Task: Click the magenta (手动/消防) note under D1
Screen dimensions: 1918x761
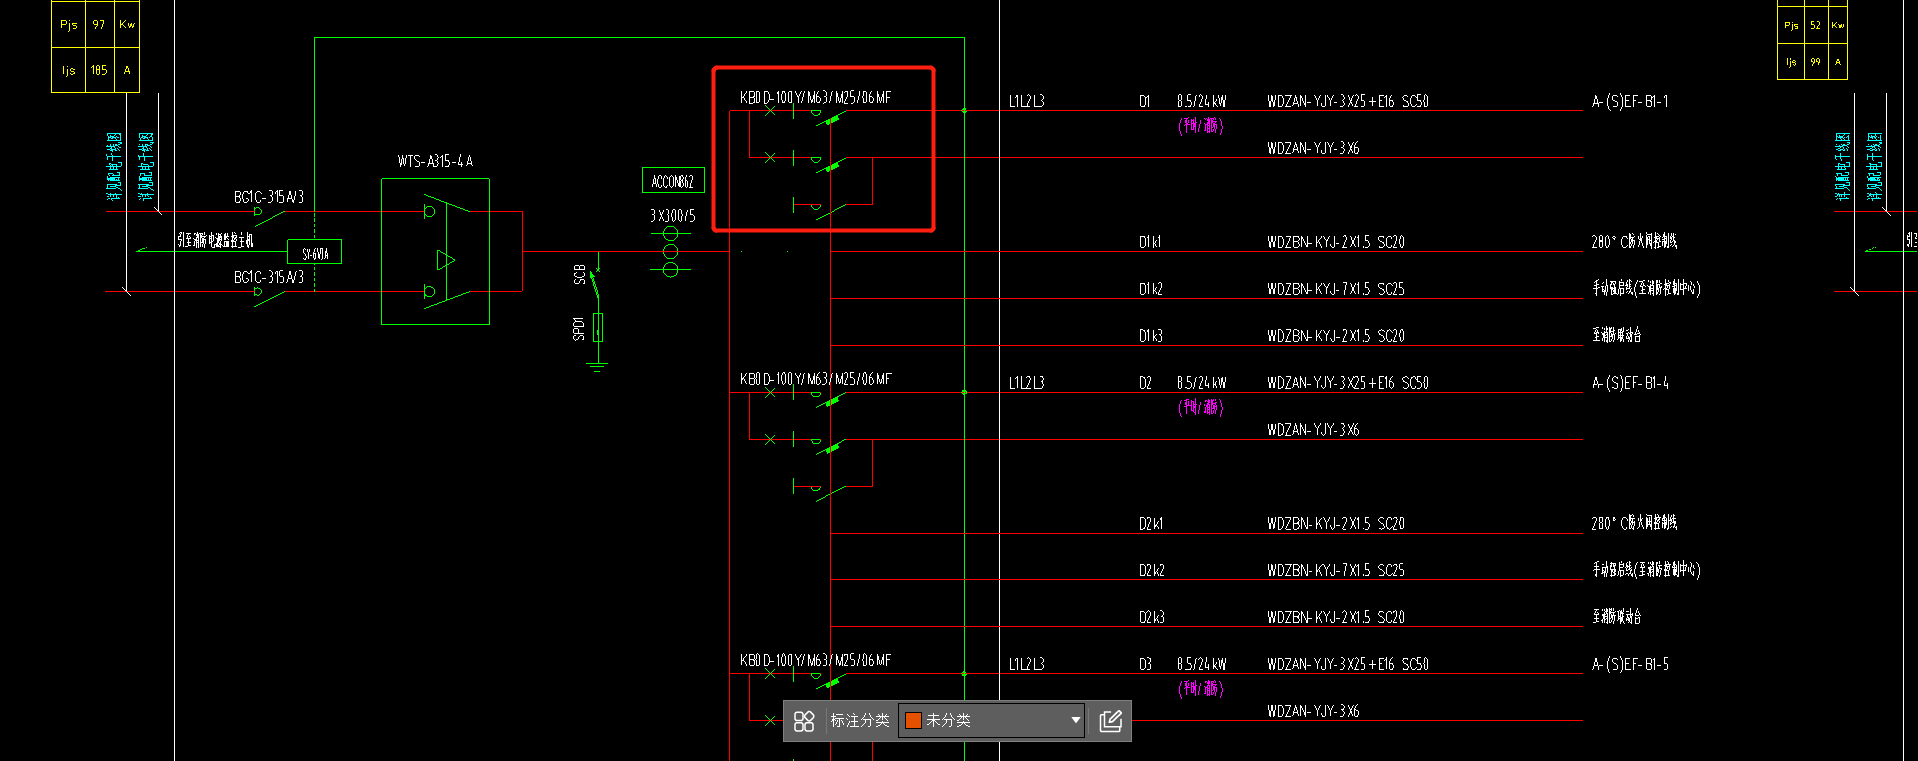Action: (1201, 125)
